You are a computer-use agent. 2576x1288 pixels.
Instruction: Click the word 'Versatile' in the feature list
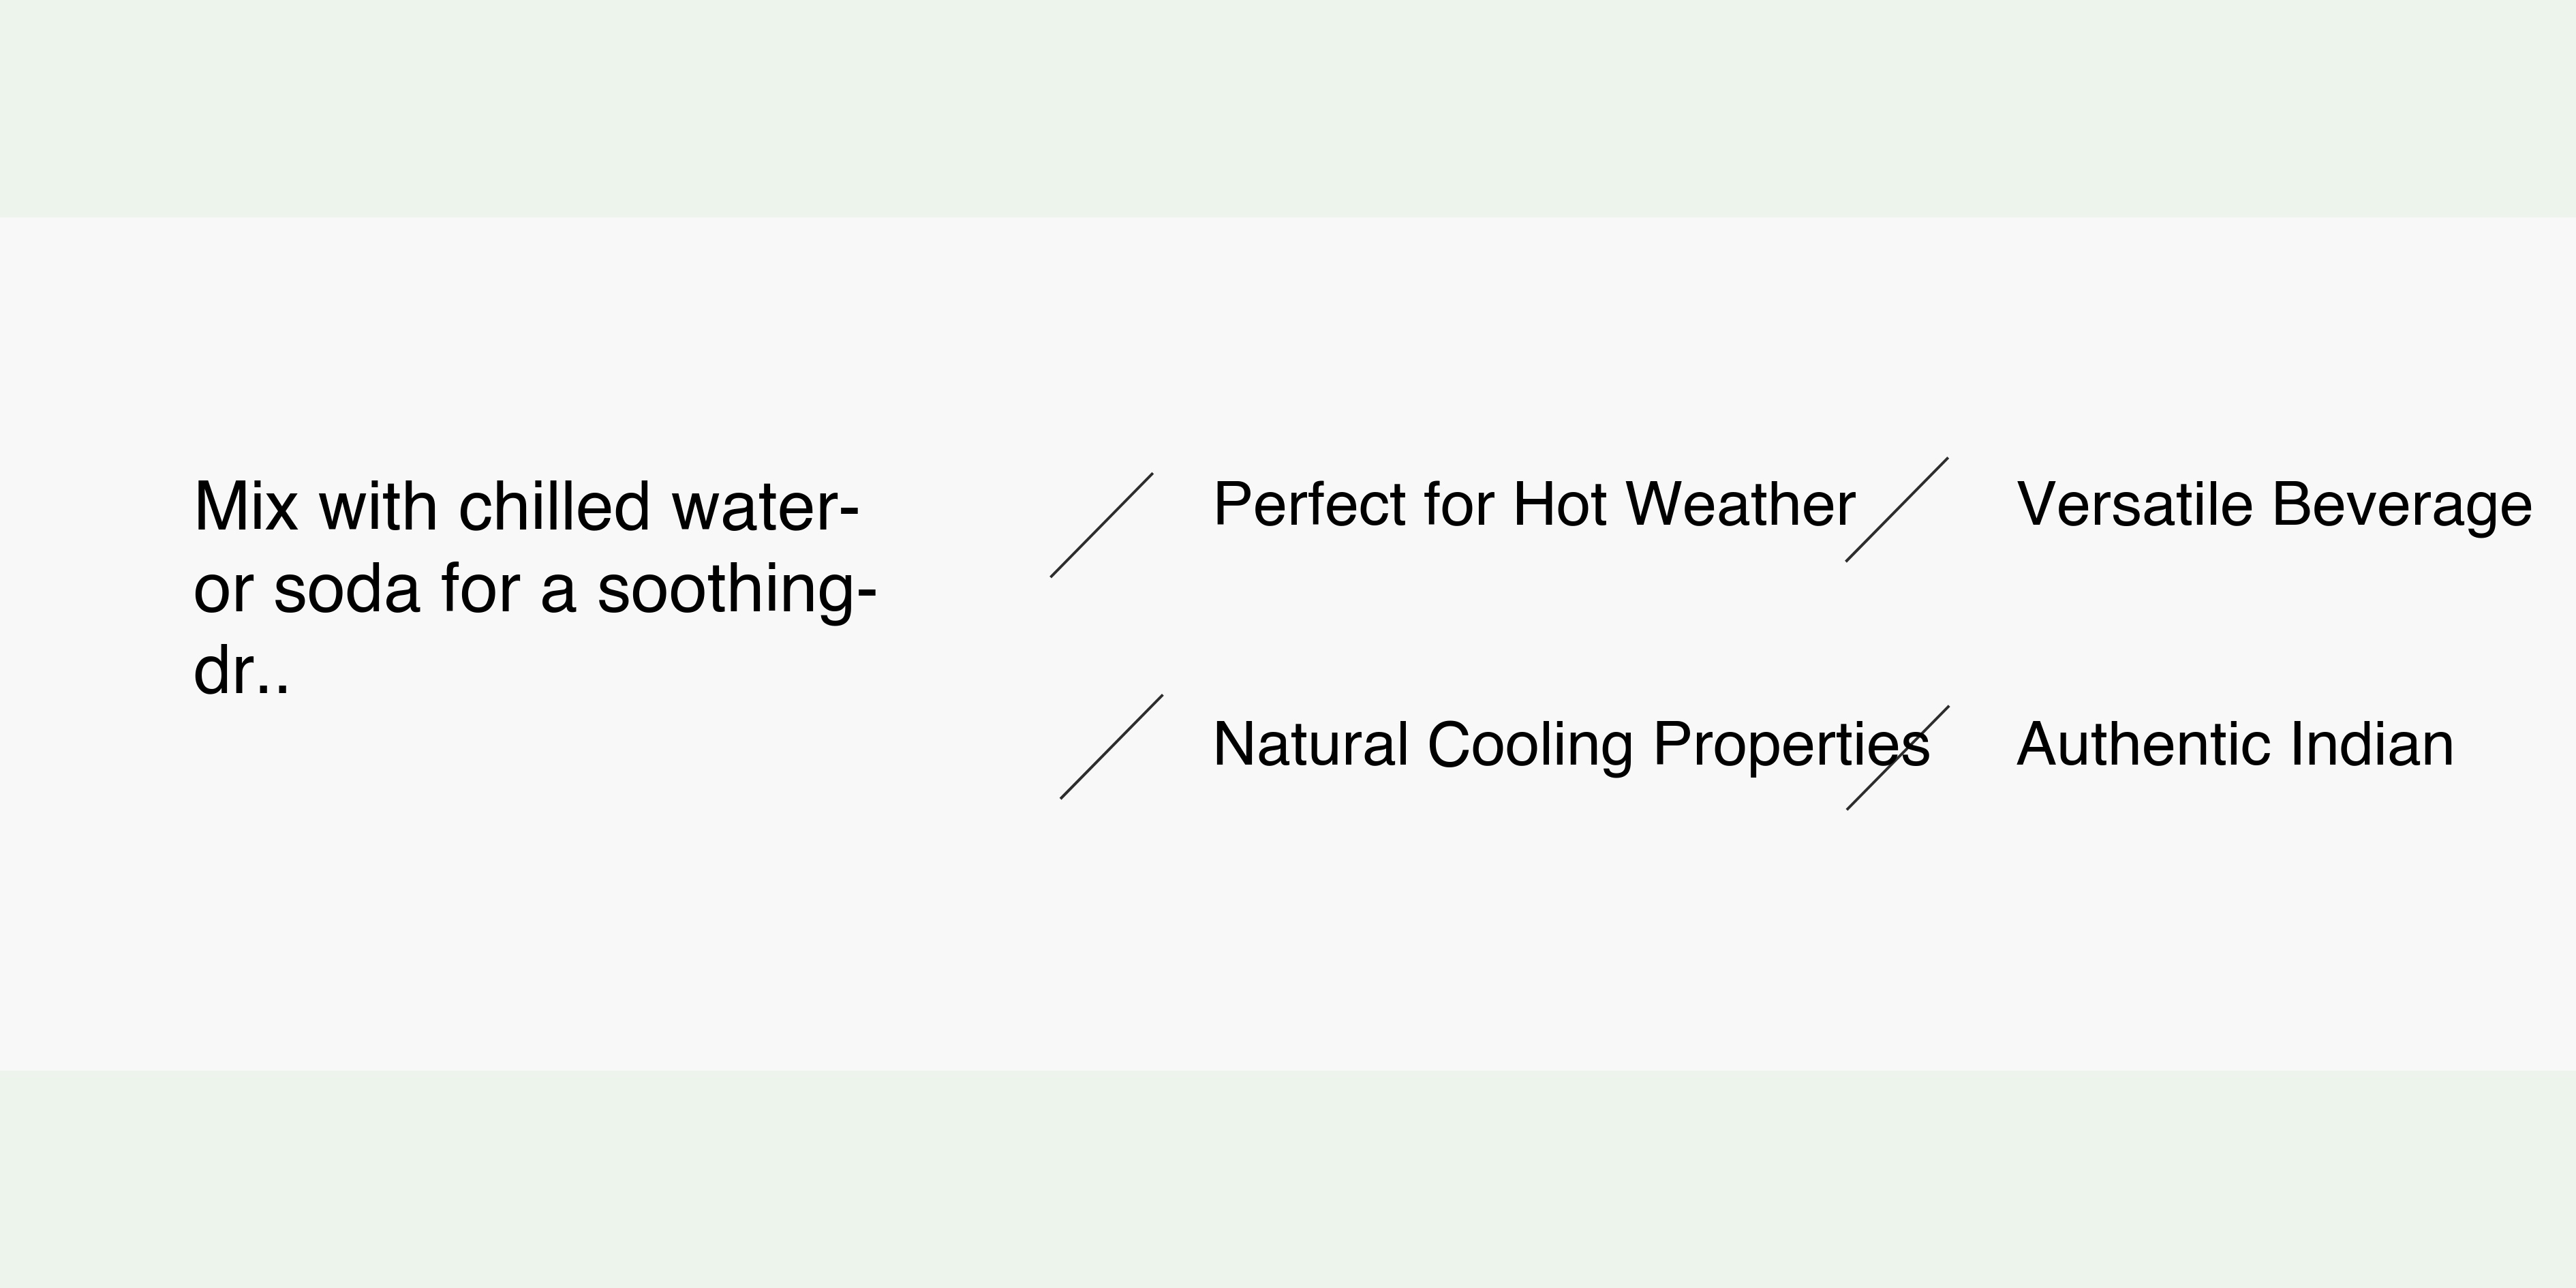2134,504
